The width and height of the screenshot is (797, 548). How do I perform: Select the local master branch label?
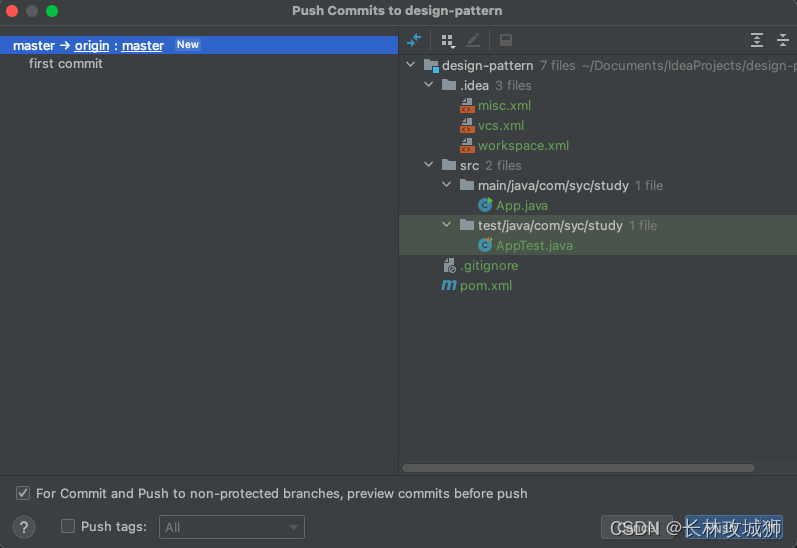34,45
